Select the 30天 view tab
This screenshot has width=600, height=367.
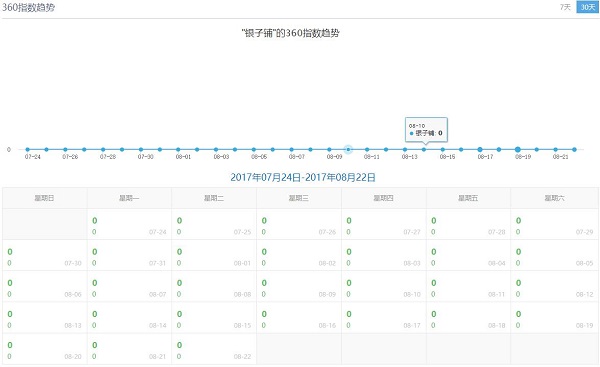click(x=587, y=7)
